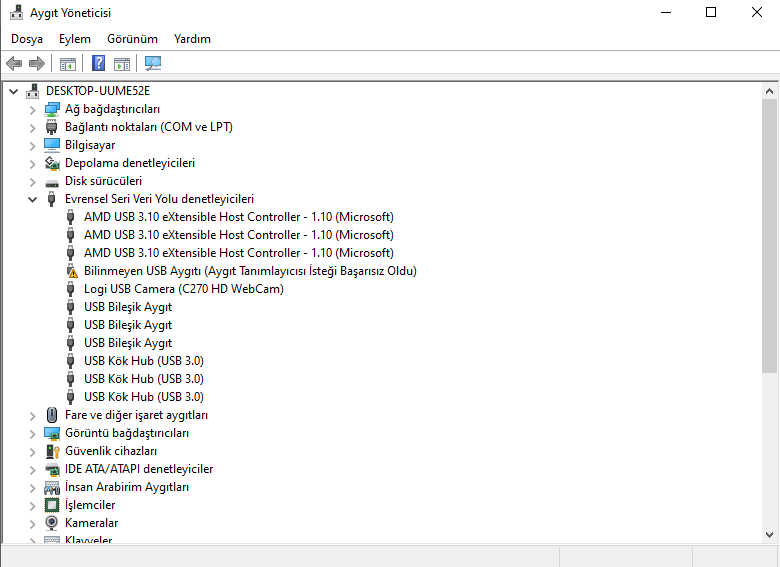Image resolution: width=780 pixels, height=567 pixels.
Task: Click the warning icon of Bilinmeyen USB Aygıtı
Action: [x=72, y=271]
